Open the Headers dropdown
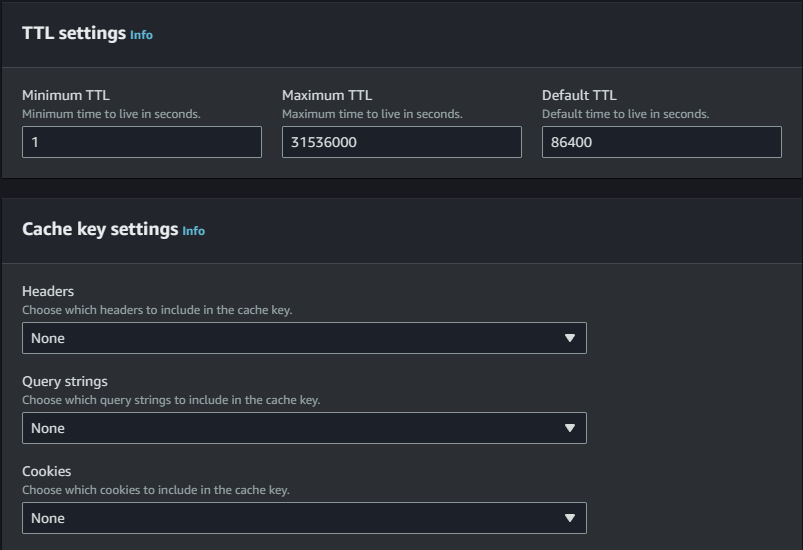 pyautogui.click(x=303, y=338)
